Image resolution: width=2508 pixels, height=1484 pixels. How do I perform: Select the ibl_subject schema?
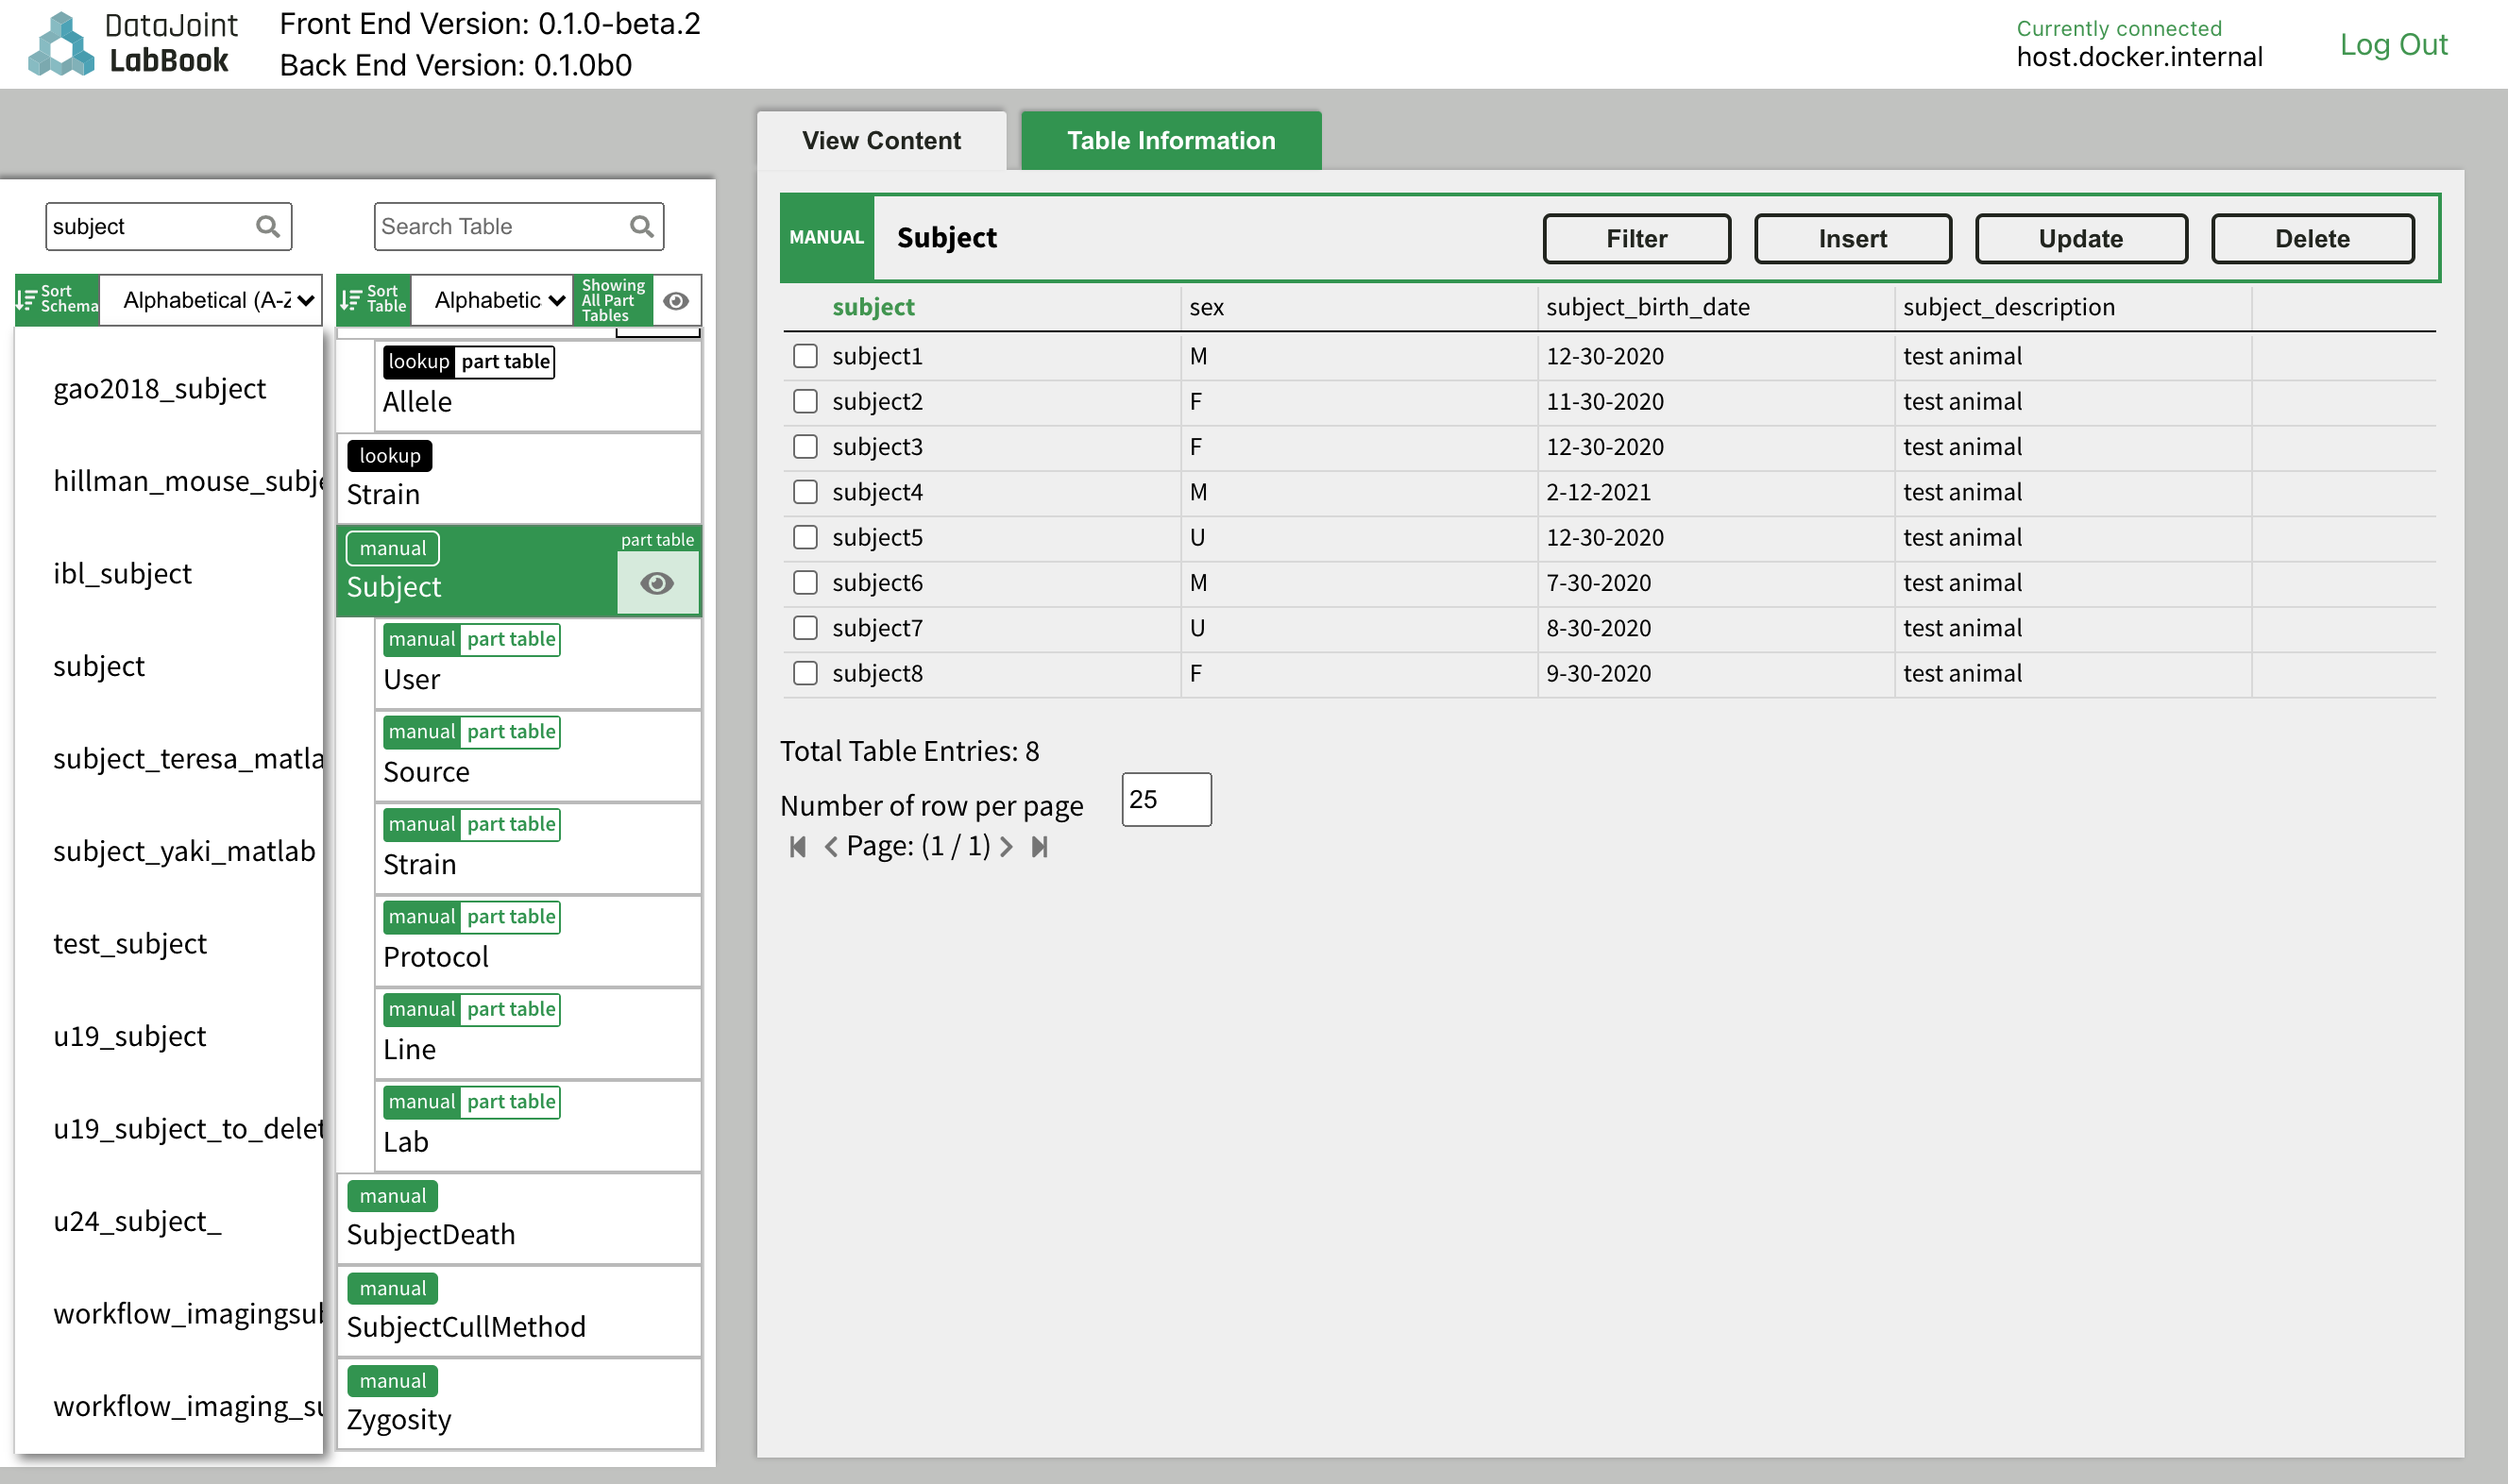tap(122, 574)
